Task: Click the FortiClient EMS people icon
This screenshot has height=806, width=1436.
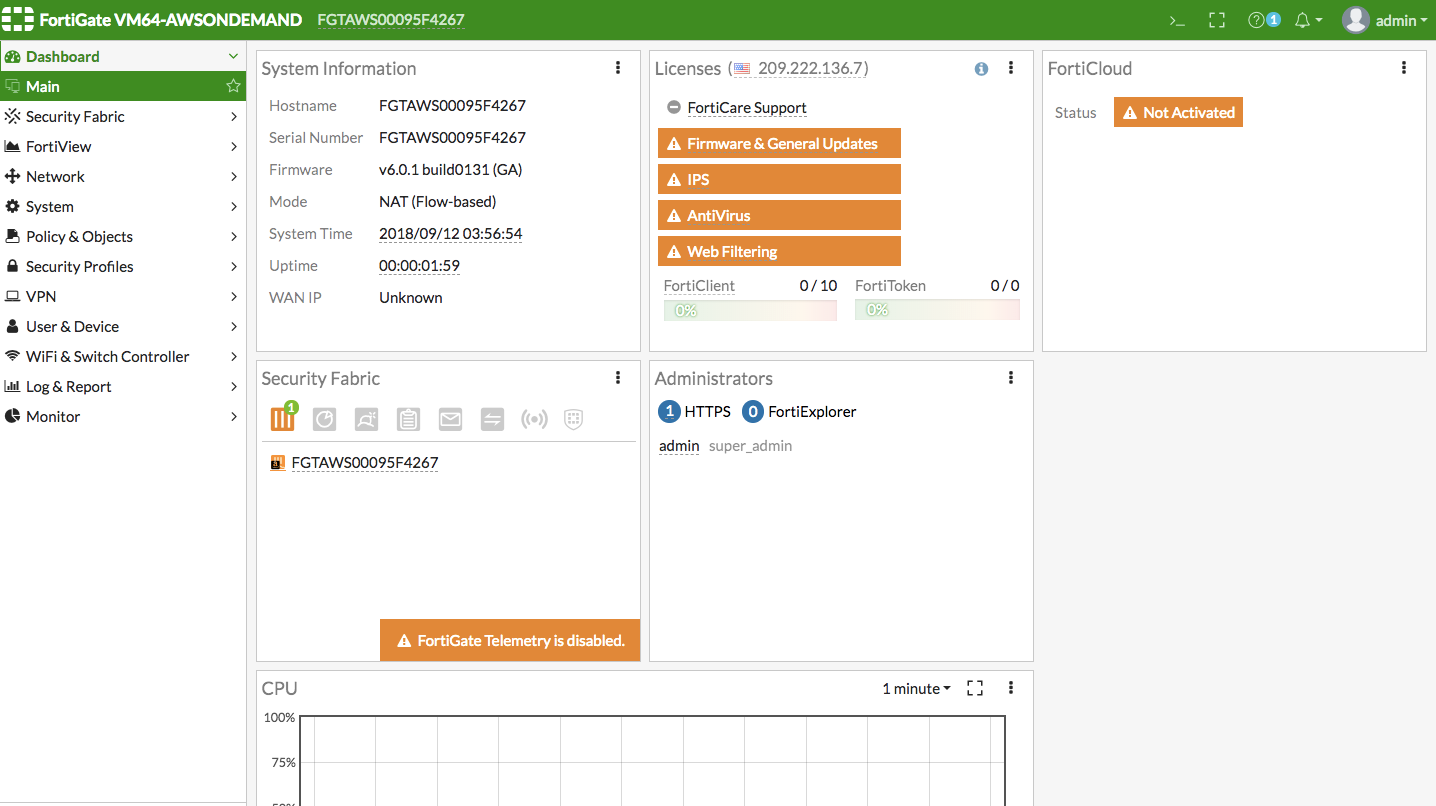Action: (x=366, y=419)
